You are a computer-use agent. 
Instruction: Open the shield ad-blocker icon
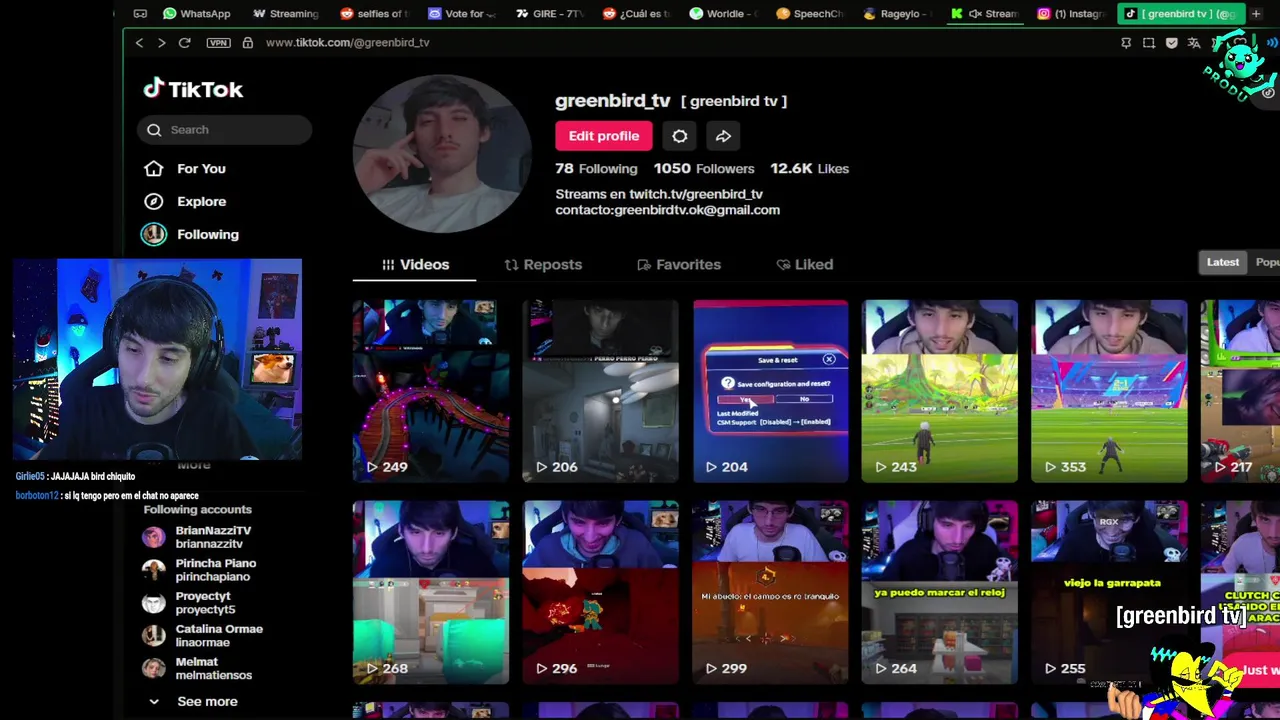pyautogui.click(x=1172, y=43)
